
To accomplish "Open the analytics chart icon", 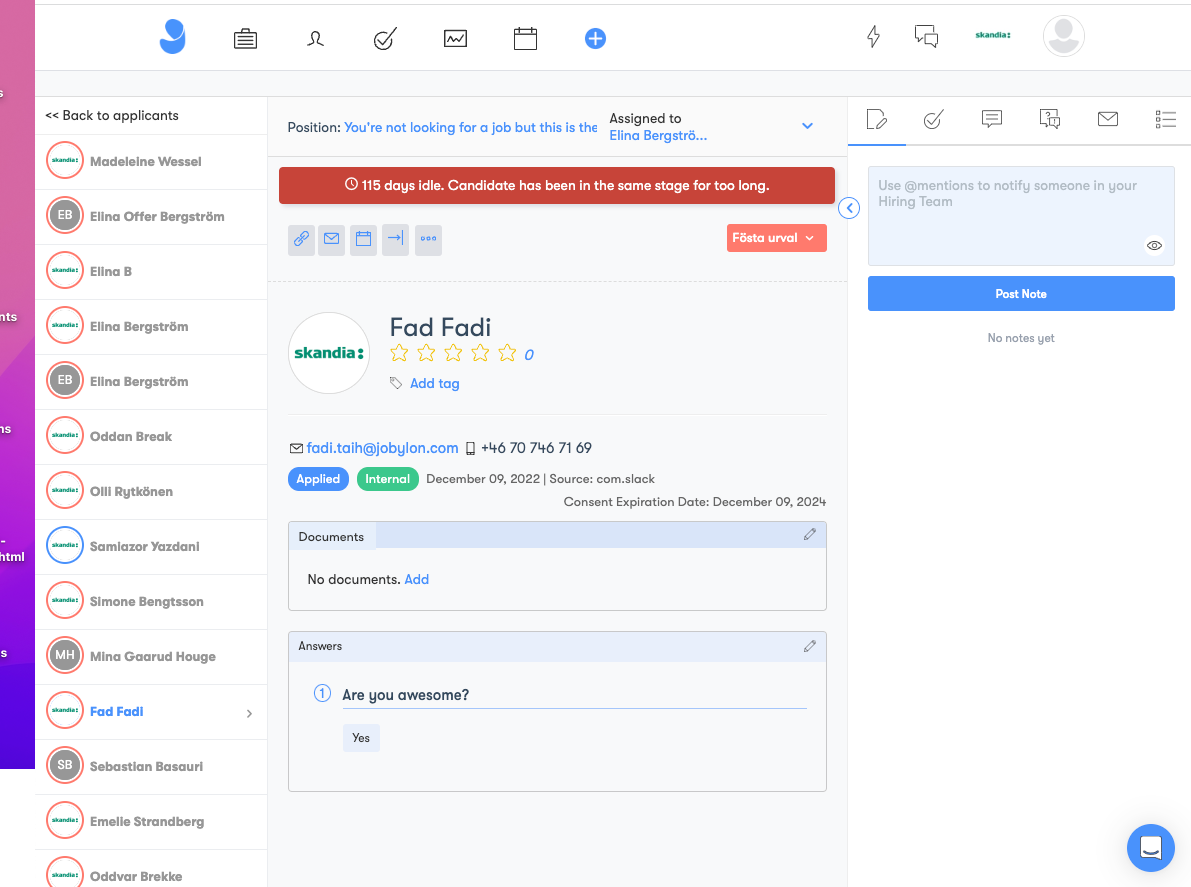I will tap(455, 38).
